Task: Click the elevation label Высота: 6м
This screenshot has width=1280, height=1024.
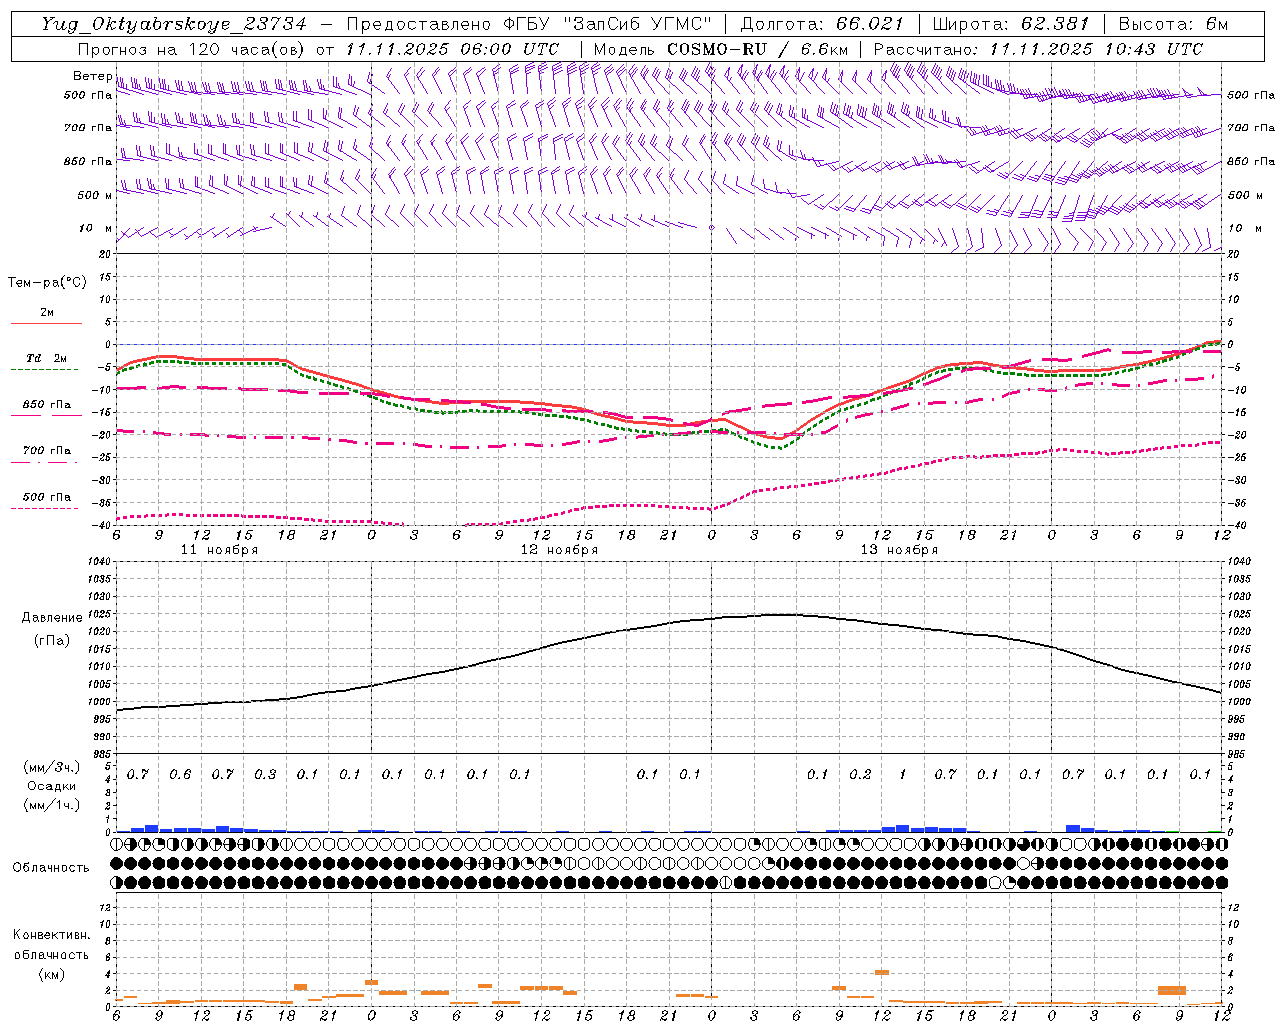Action: click(1173, 24)
